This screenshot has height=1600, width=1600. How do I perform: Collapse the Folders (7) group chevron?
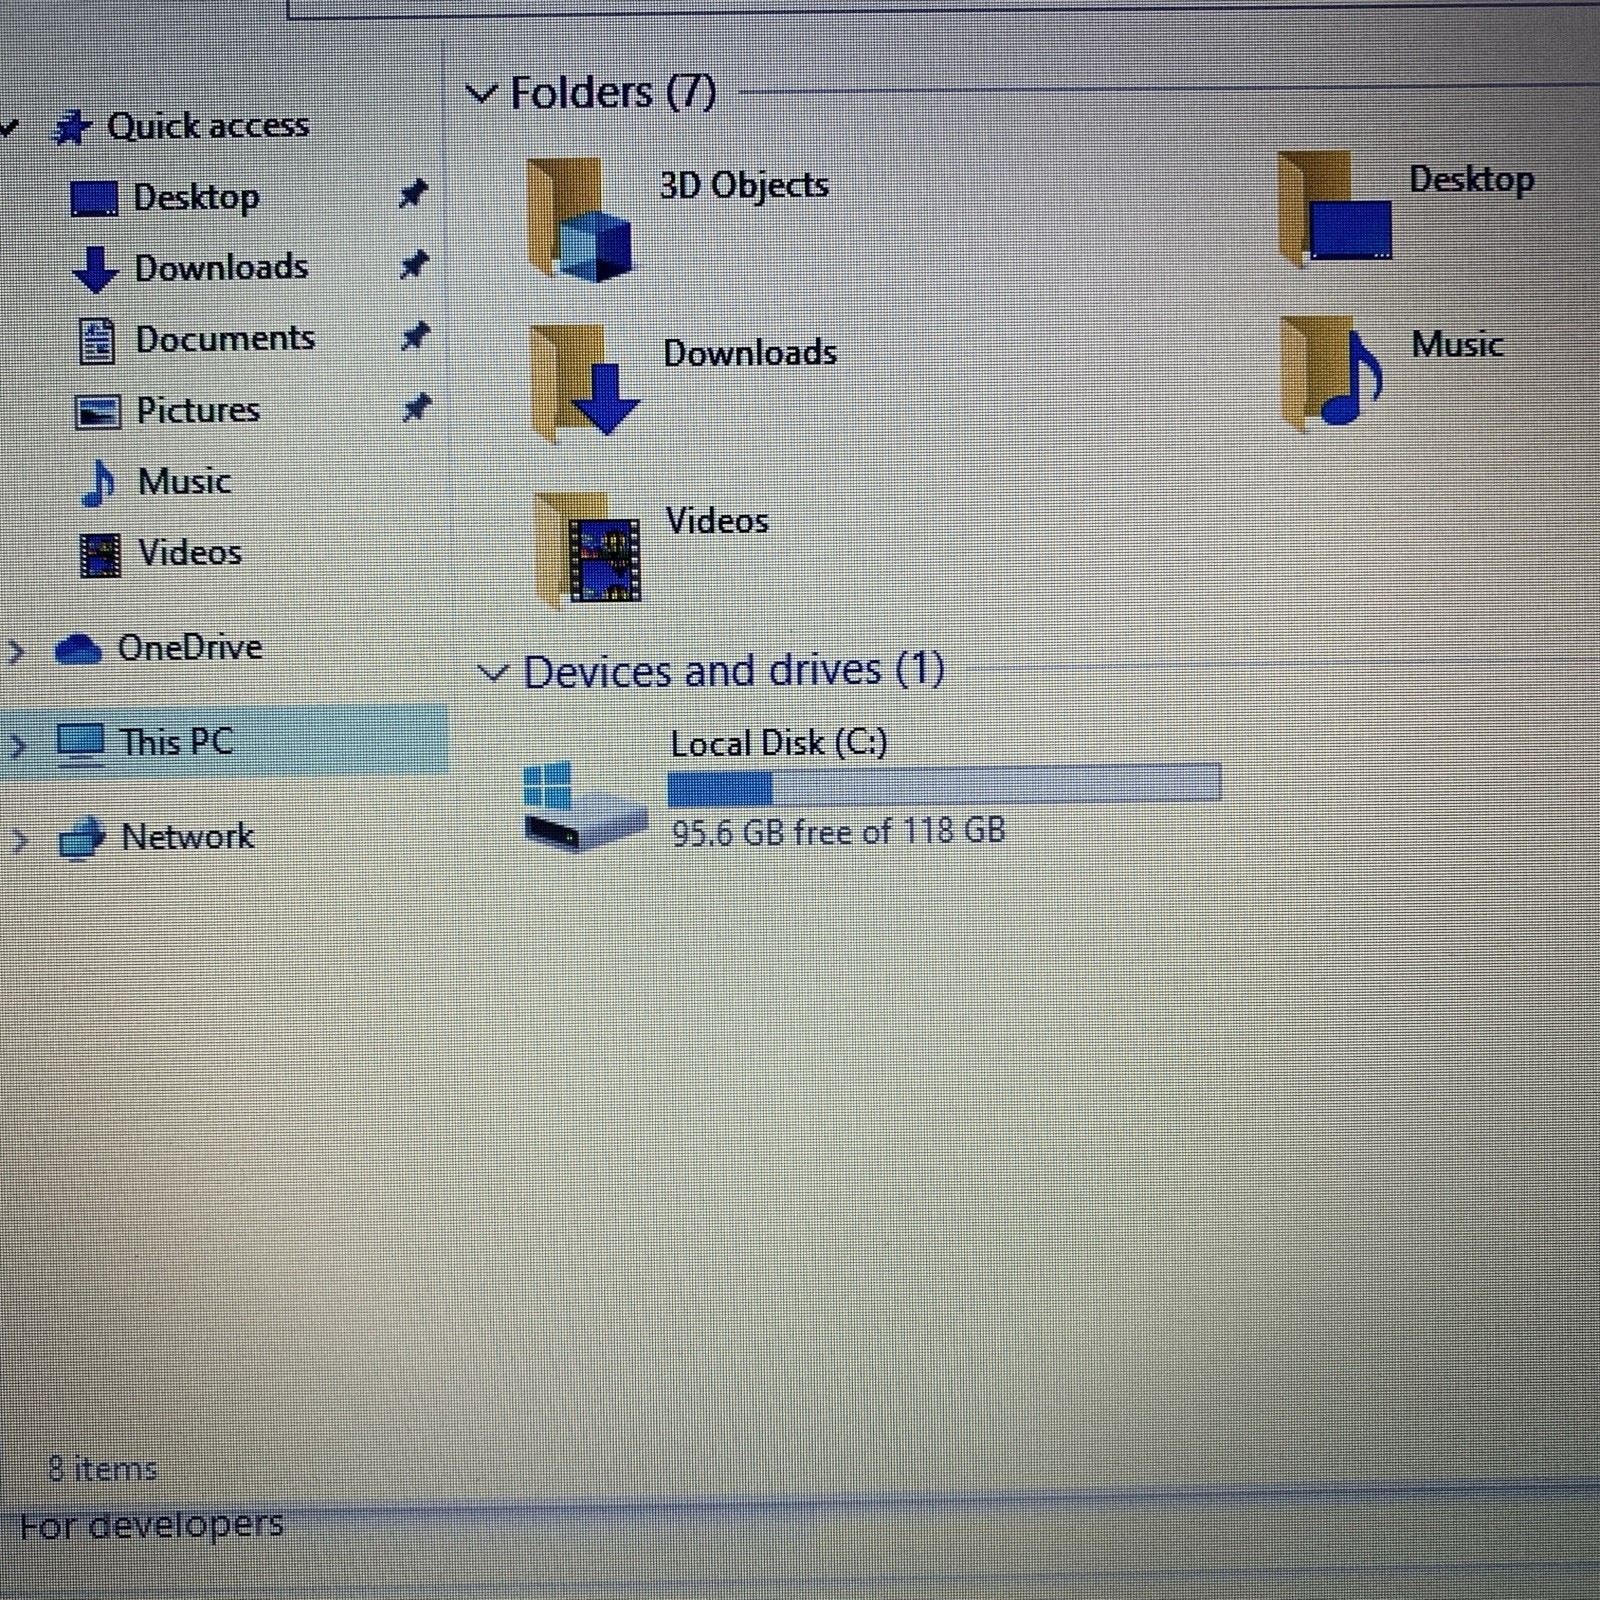pyautogui.click(x=482, y=94)
